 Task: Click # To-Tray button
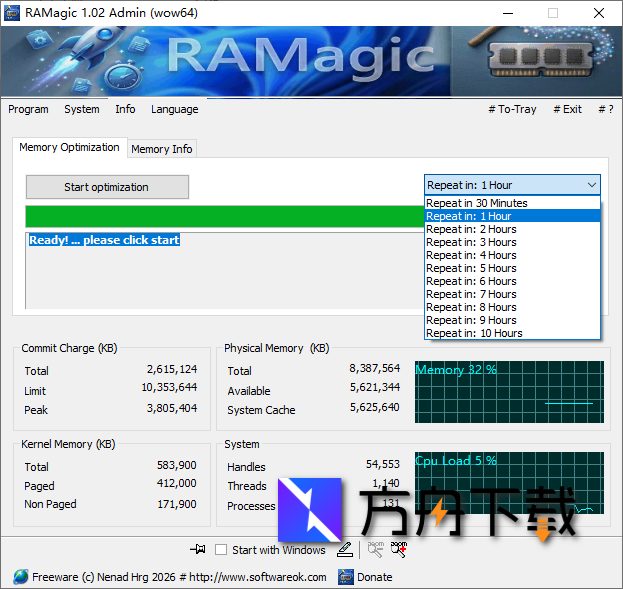click(512, 109)
